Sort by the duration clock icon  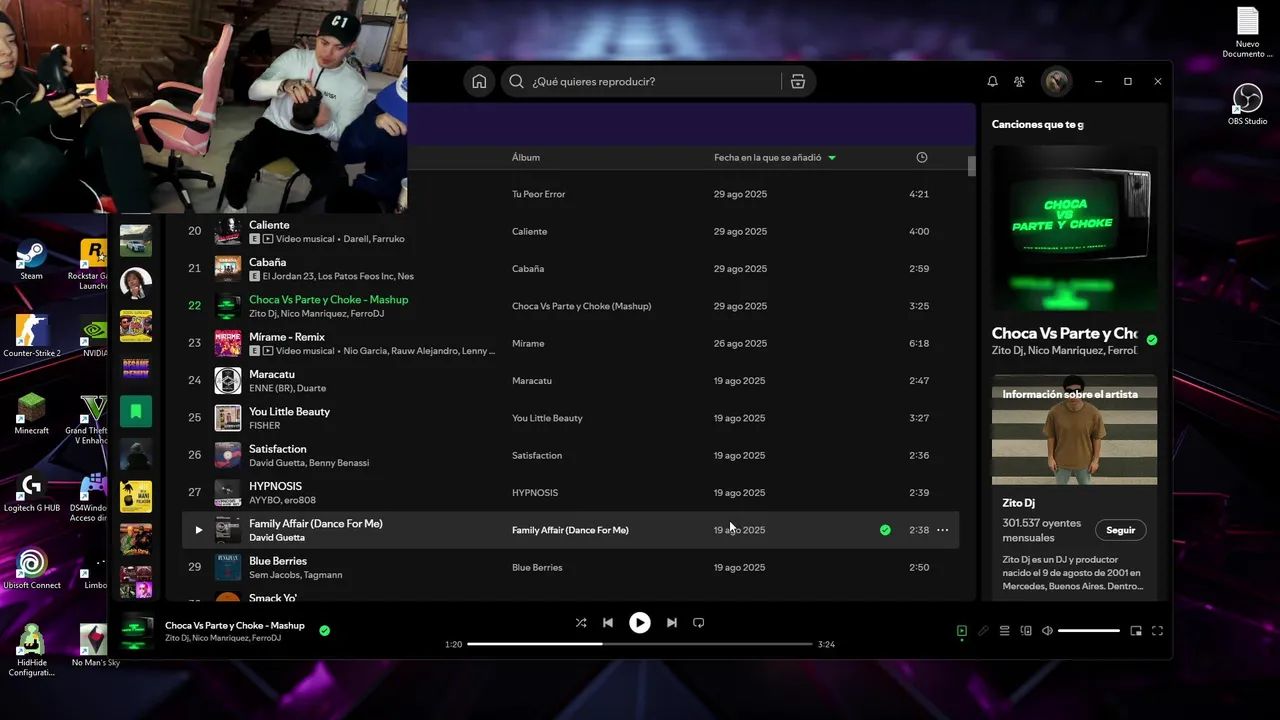pyautogui.click(x=922, y=157)
